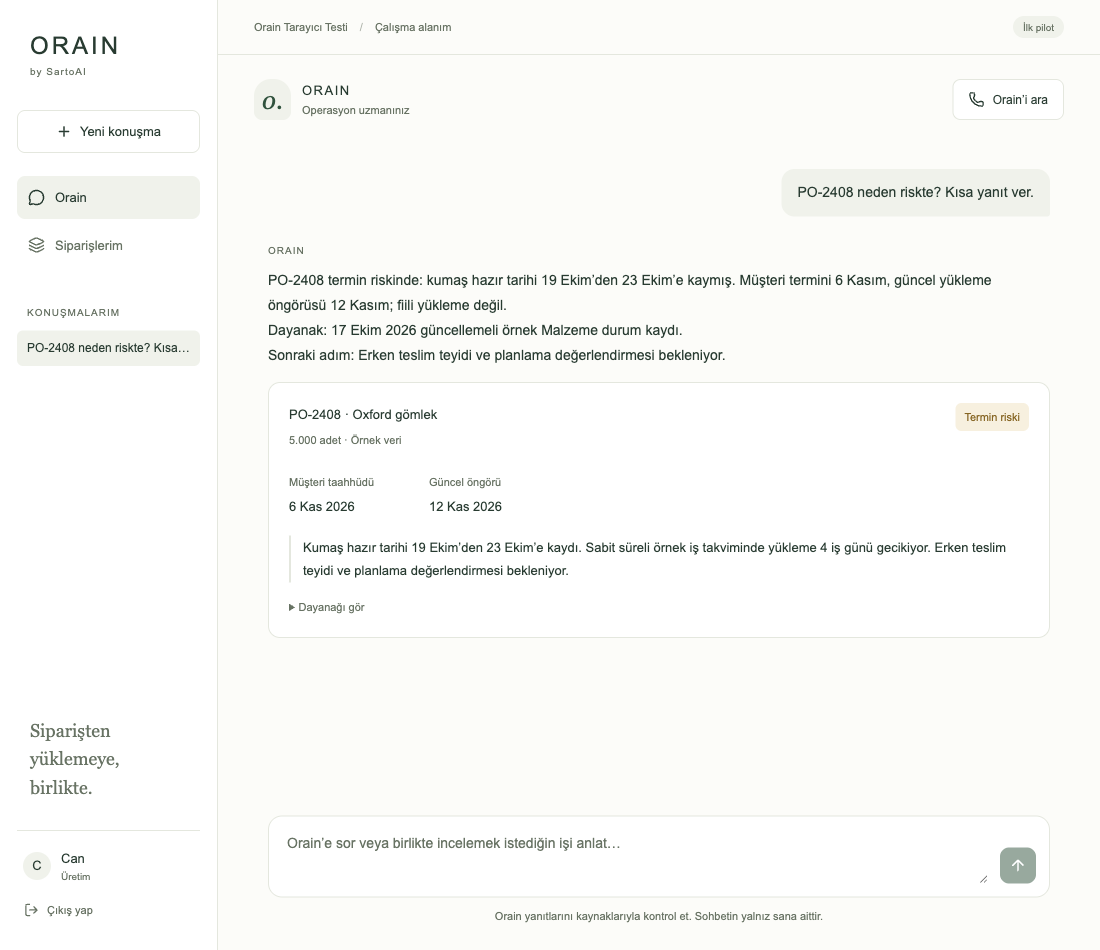Open the Siparişlerim sidebar menu item

pyautogui.click(x=108, y=245)
